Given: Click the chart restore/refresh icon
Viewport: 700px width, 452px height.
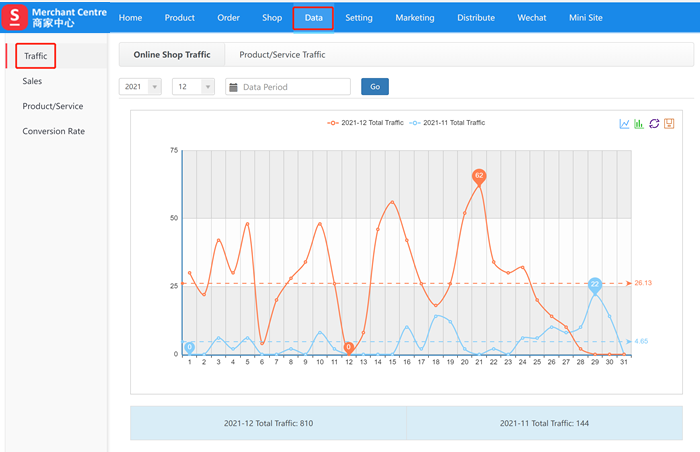Looking at the screenshot, I should [654, 124].
